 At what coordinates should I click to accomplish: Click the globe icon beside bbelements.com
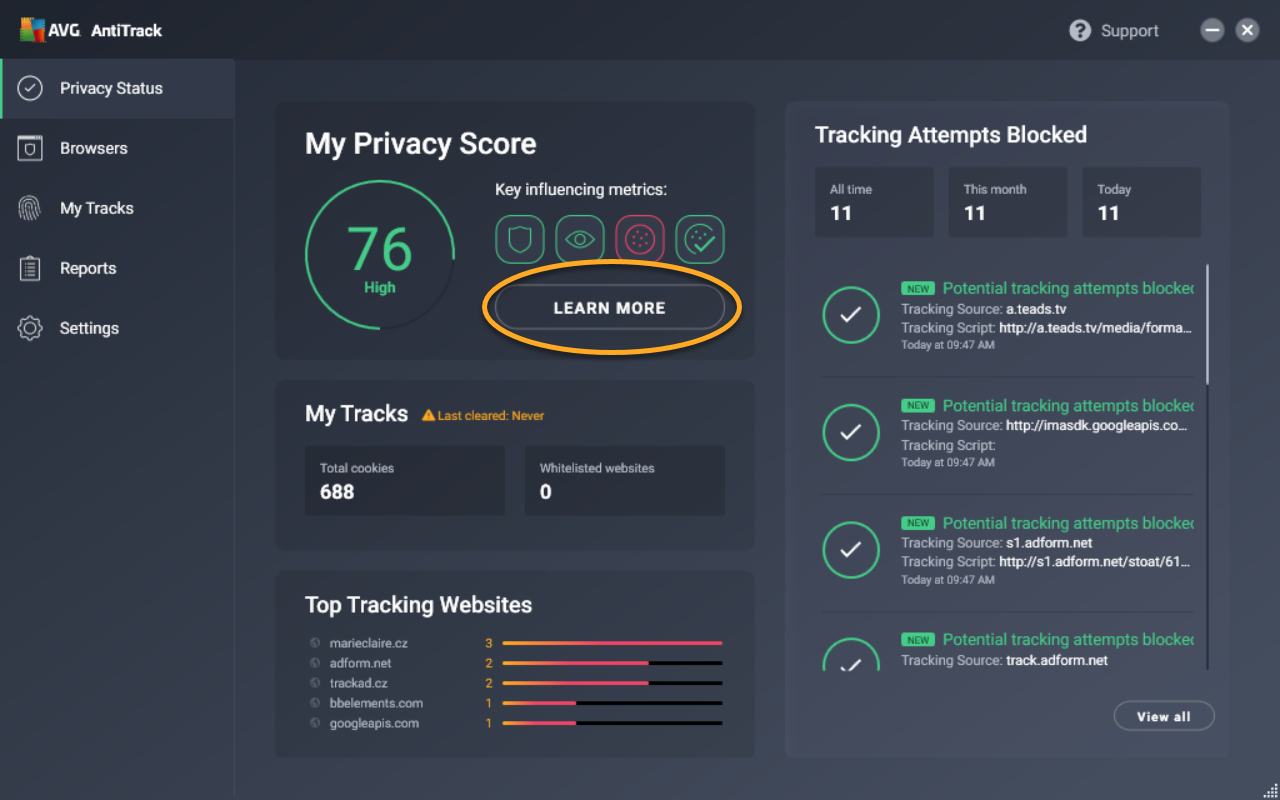click(x=315, y=703)
